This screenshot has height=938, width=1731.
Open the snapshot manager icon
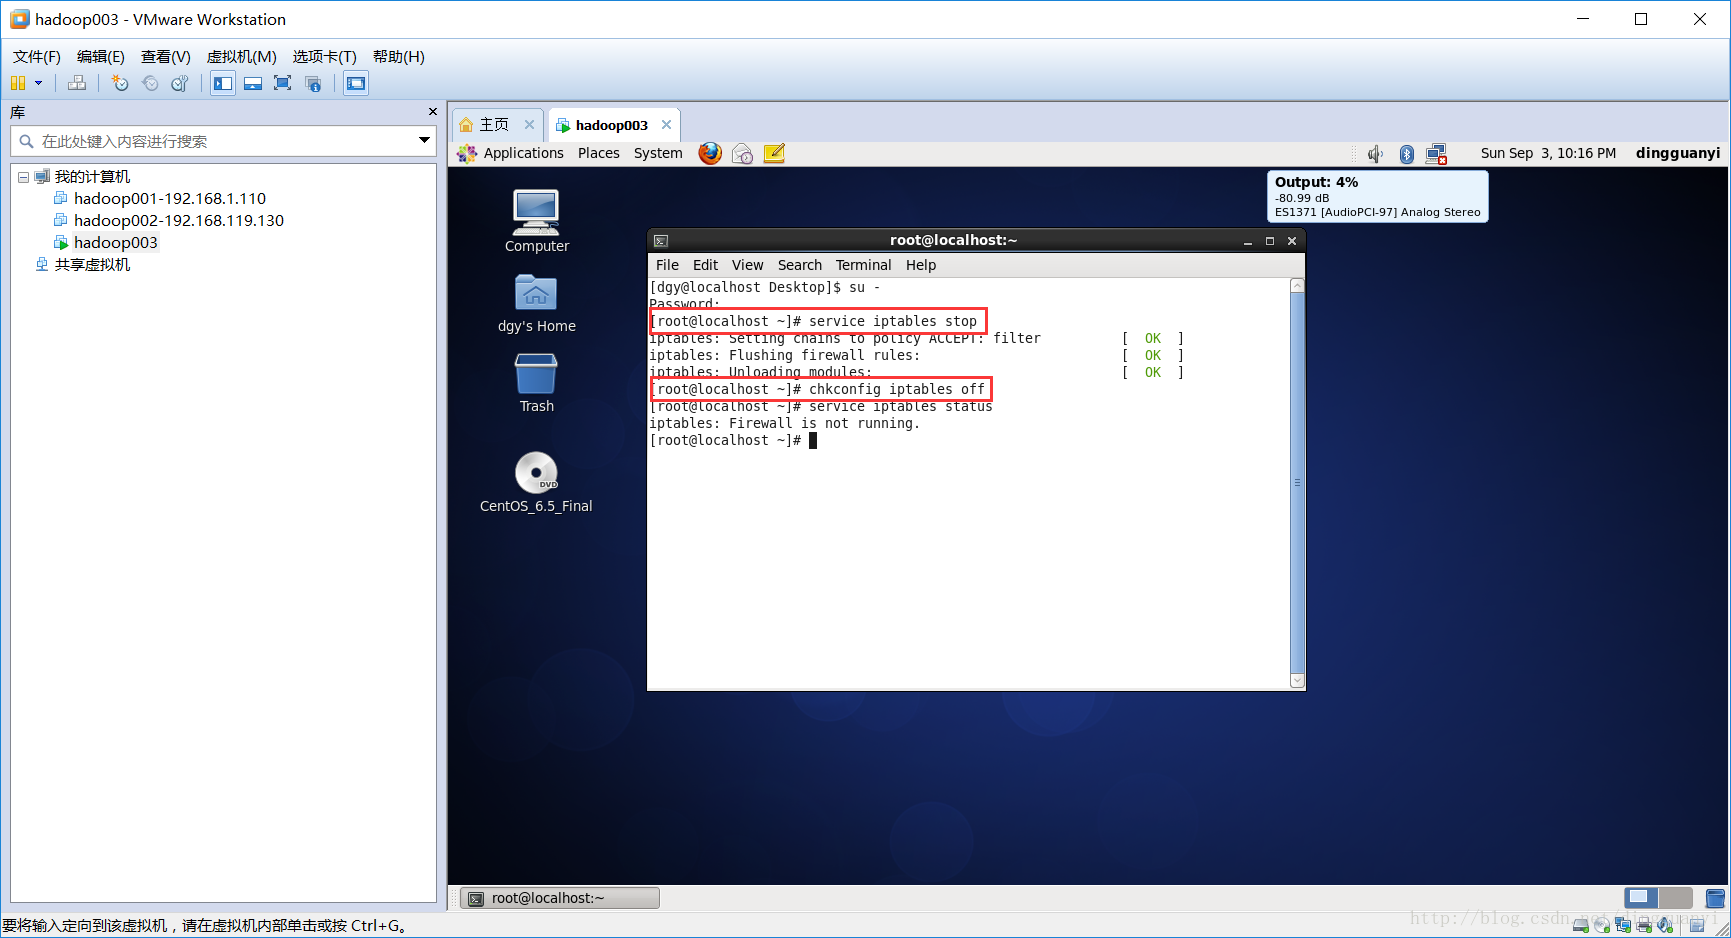pos(180,83)
